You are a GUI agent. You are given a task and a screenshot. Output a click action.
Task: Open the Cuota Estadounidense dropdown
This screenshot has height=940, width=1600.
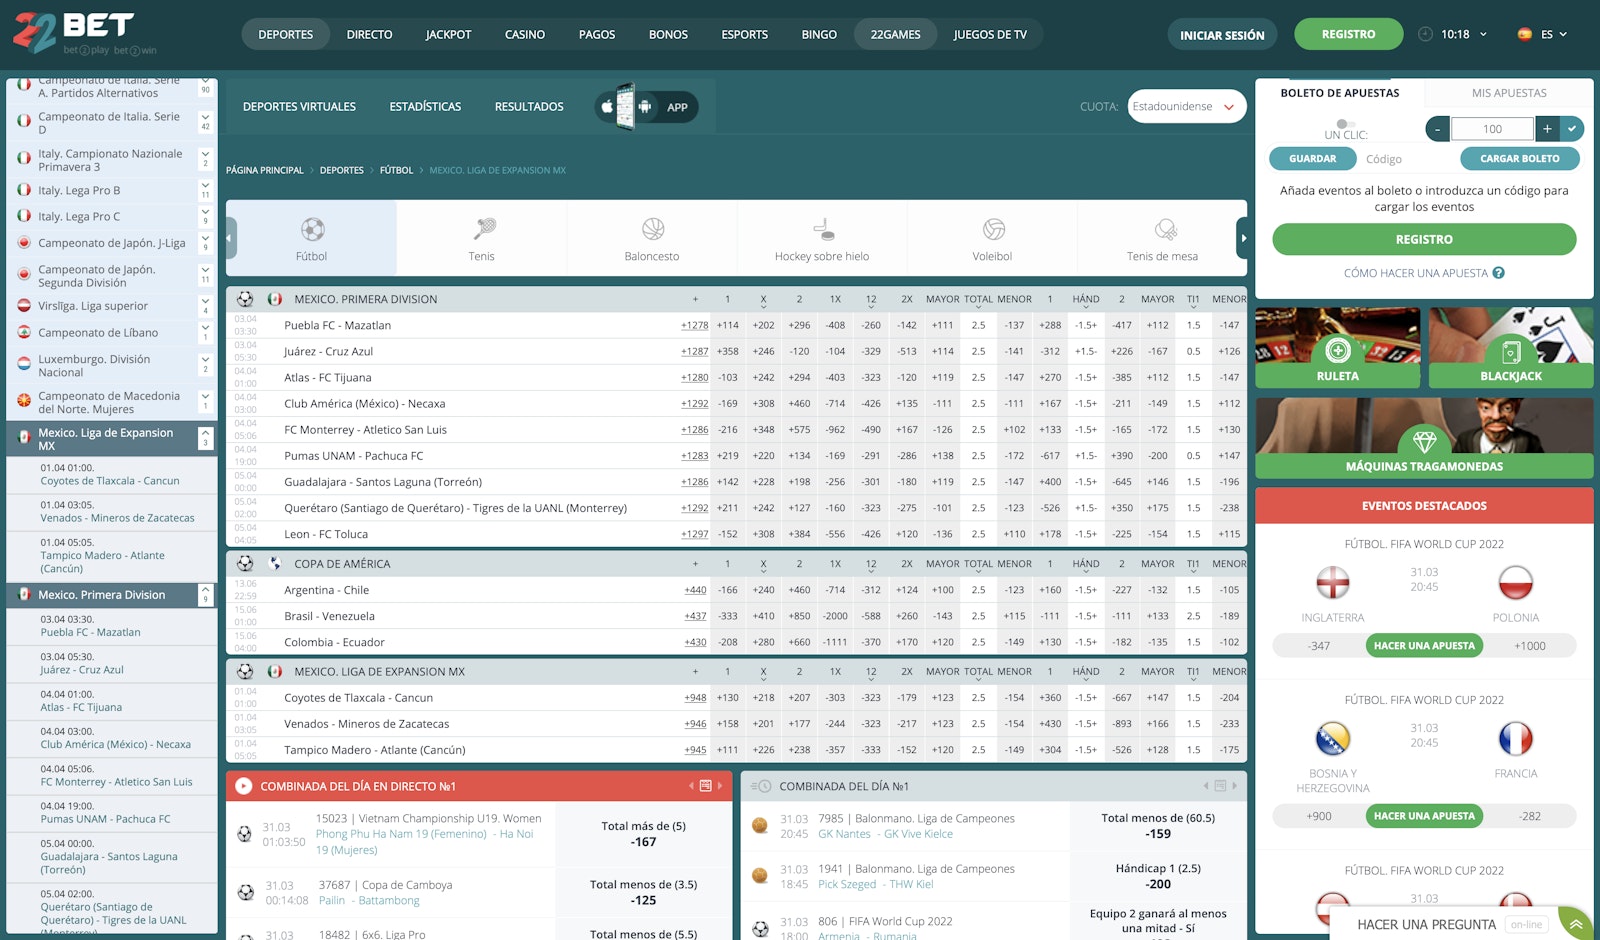[x=1186, y=107]
